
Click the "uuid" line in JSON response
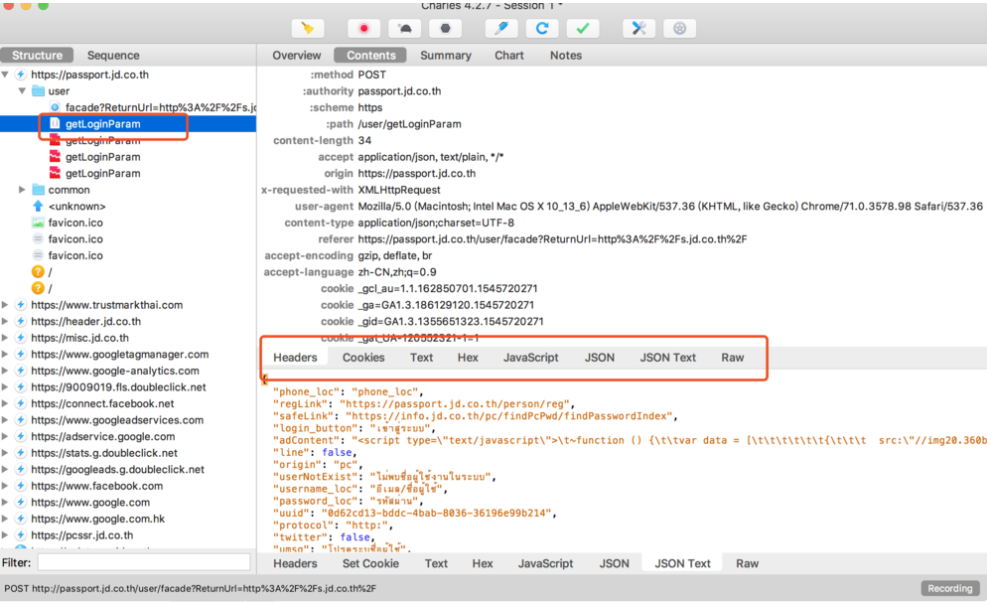(415, 513)
